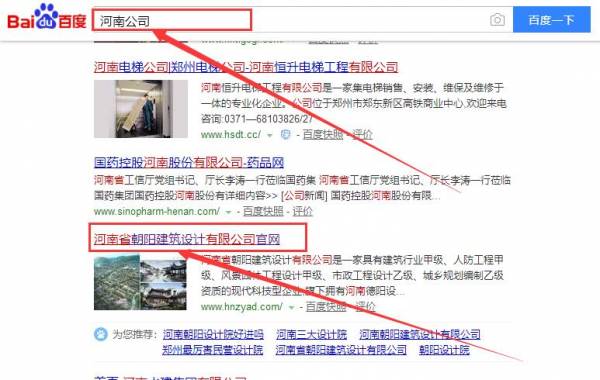This screenshot has width=600, height=380.
Task: Expand dropdown arrow next to www.sinopharm-henan.com
Action: coord(228,212)
